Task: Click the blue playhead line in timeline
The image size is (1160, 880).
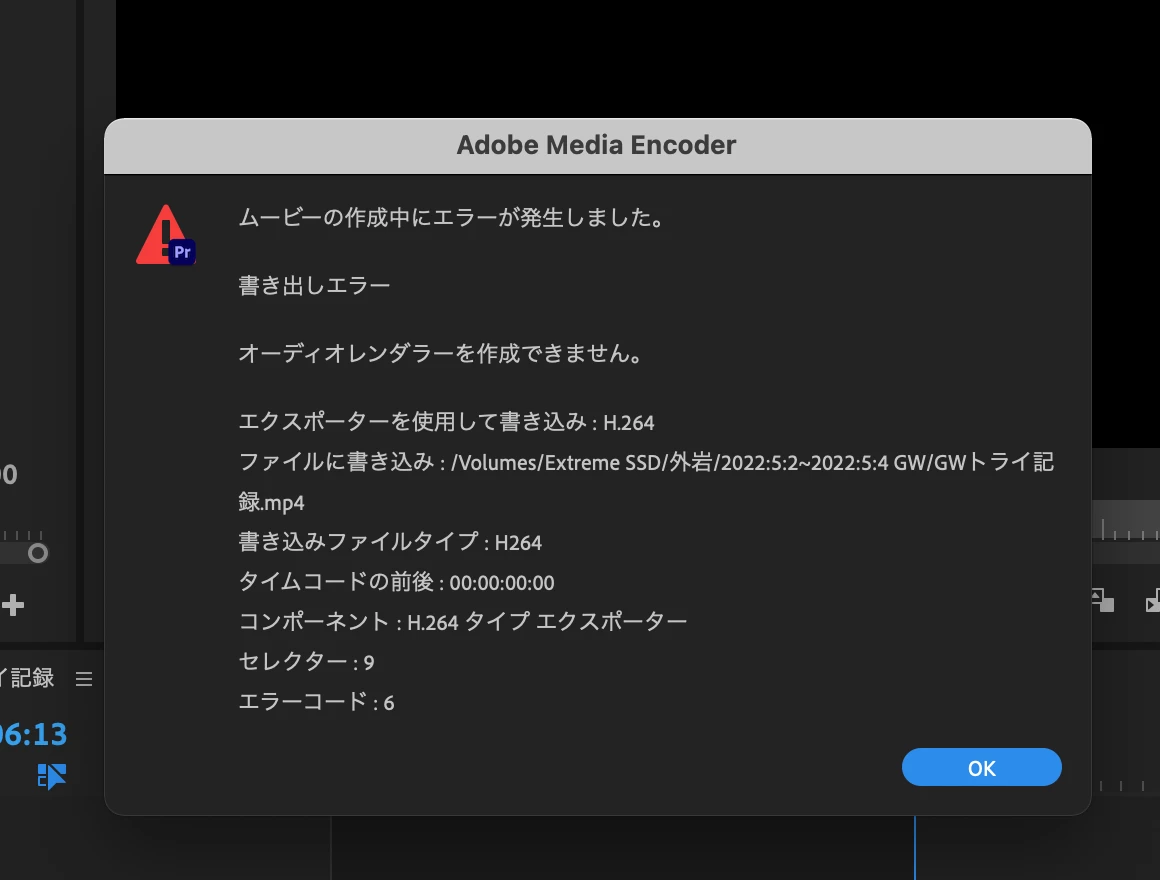Action: tap(914, 847)
